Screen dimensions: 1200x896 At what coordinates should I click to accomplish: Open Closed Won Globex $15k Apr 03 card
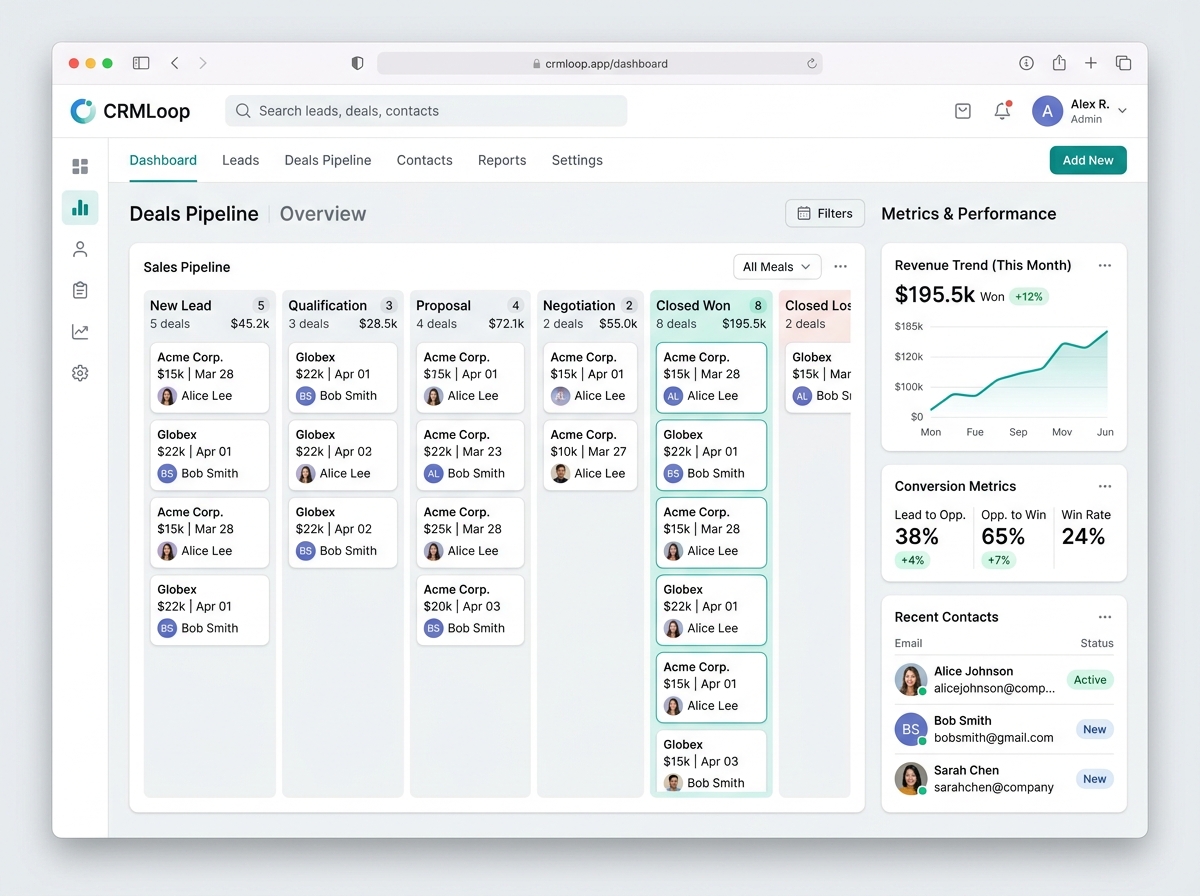(711, 762)
